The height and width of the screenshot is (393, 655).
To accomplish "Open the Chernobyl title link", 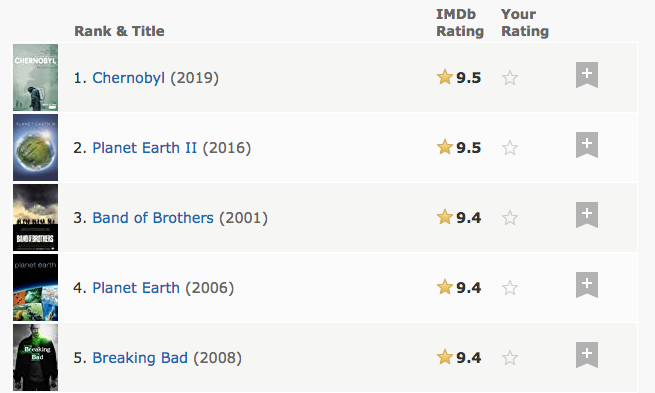I will click(x=129, y=78).
